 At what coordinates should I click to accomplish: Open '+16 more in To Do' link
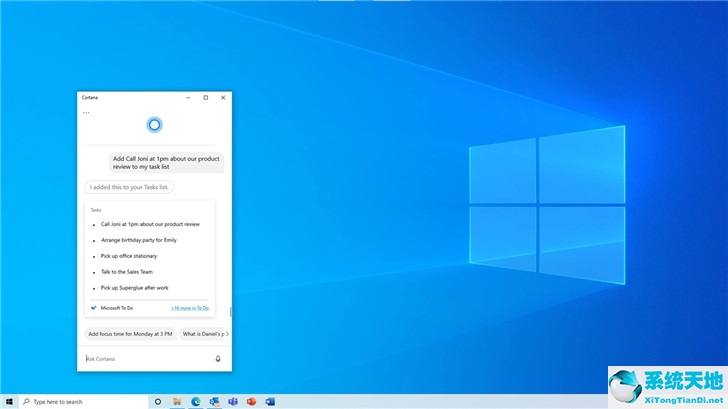pos(190,308)
